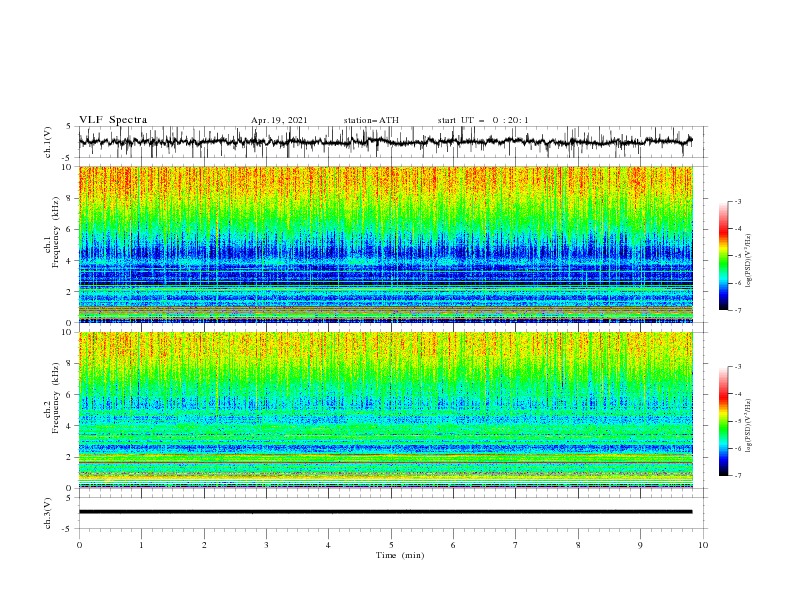Click the "8" kHz tick on ch.2 frequency axis

(71, 364)
